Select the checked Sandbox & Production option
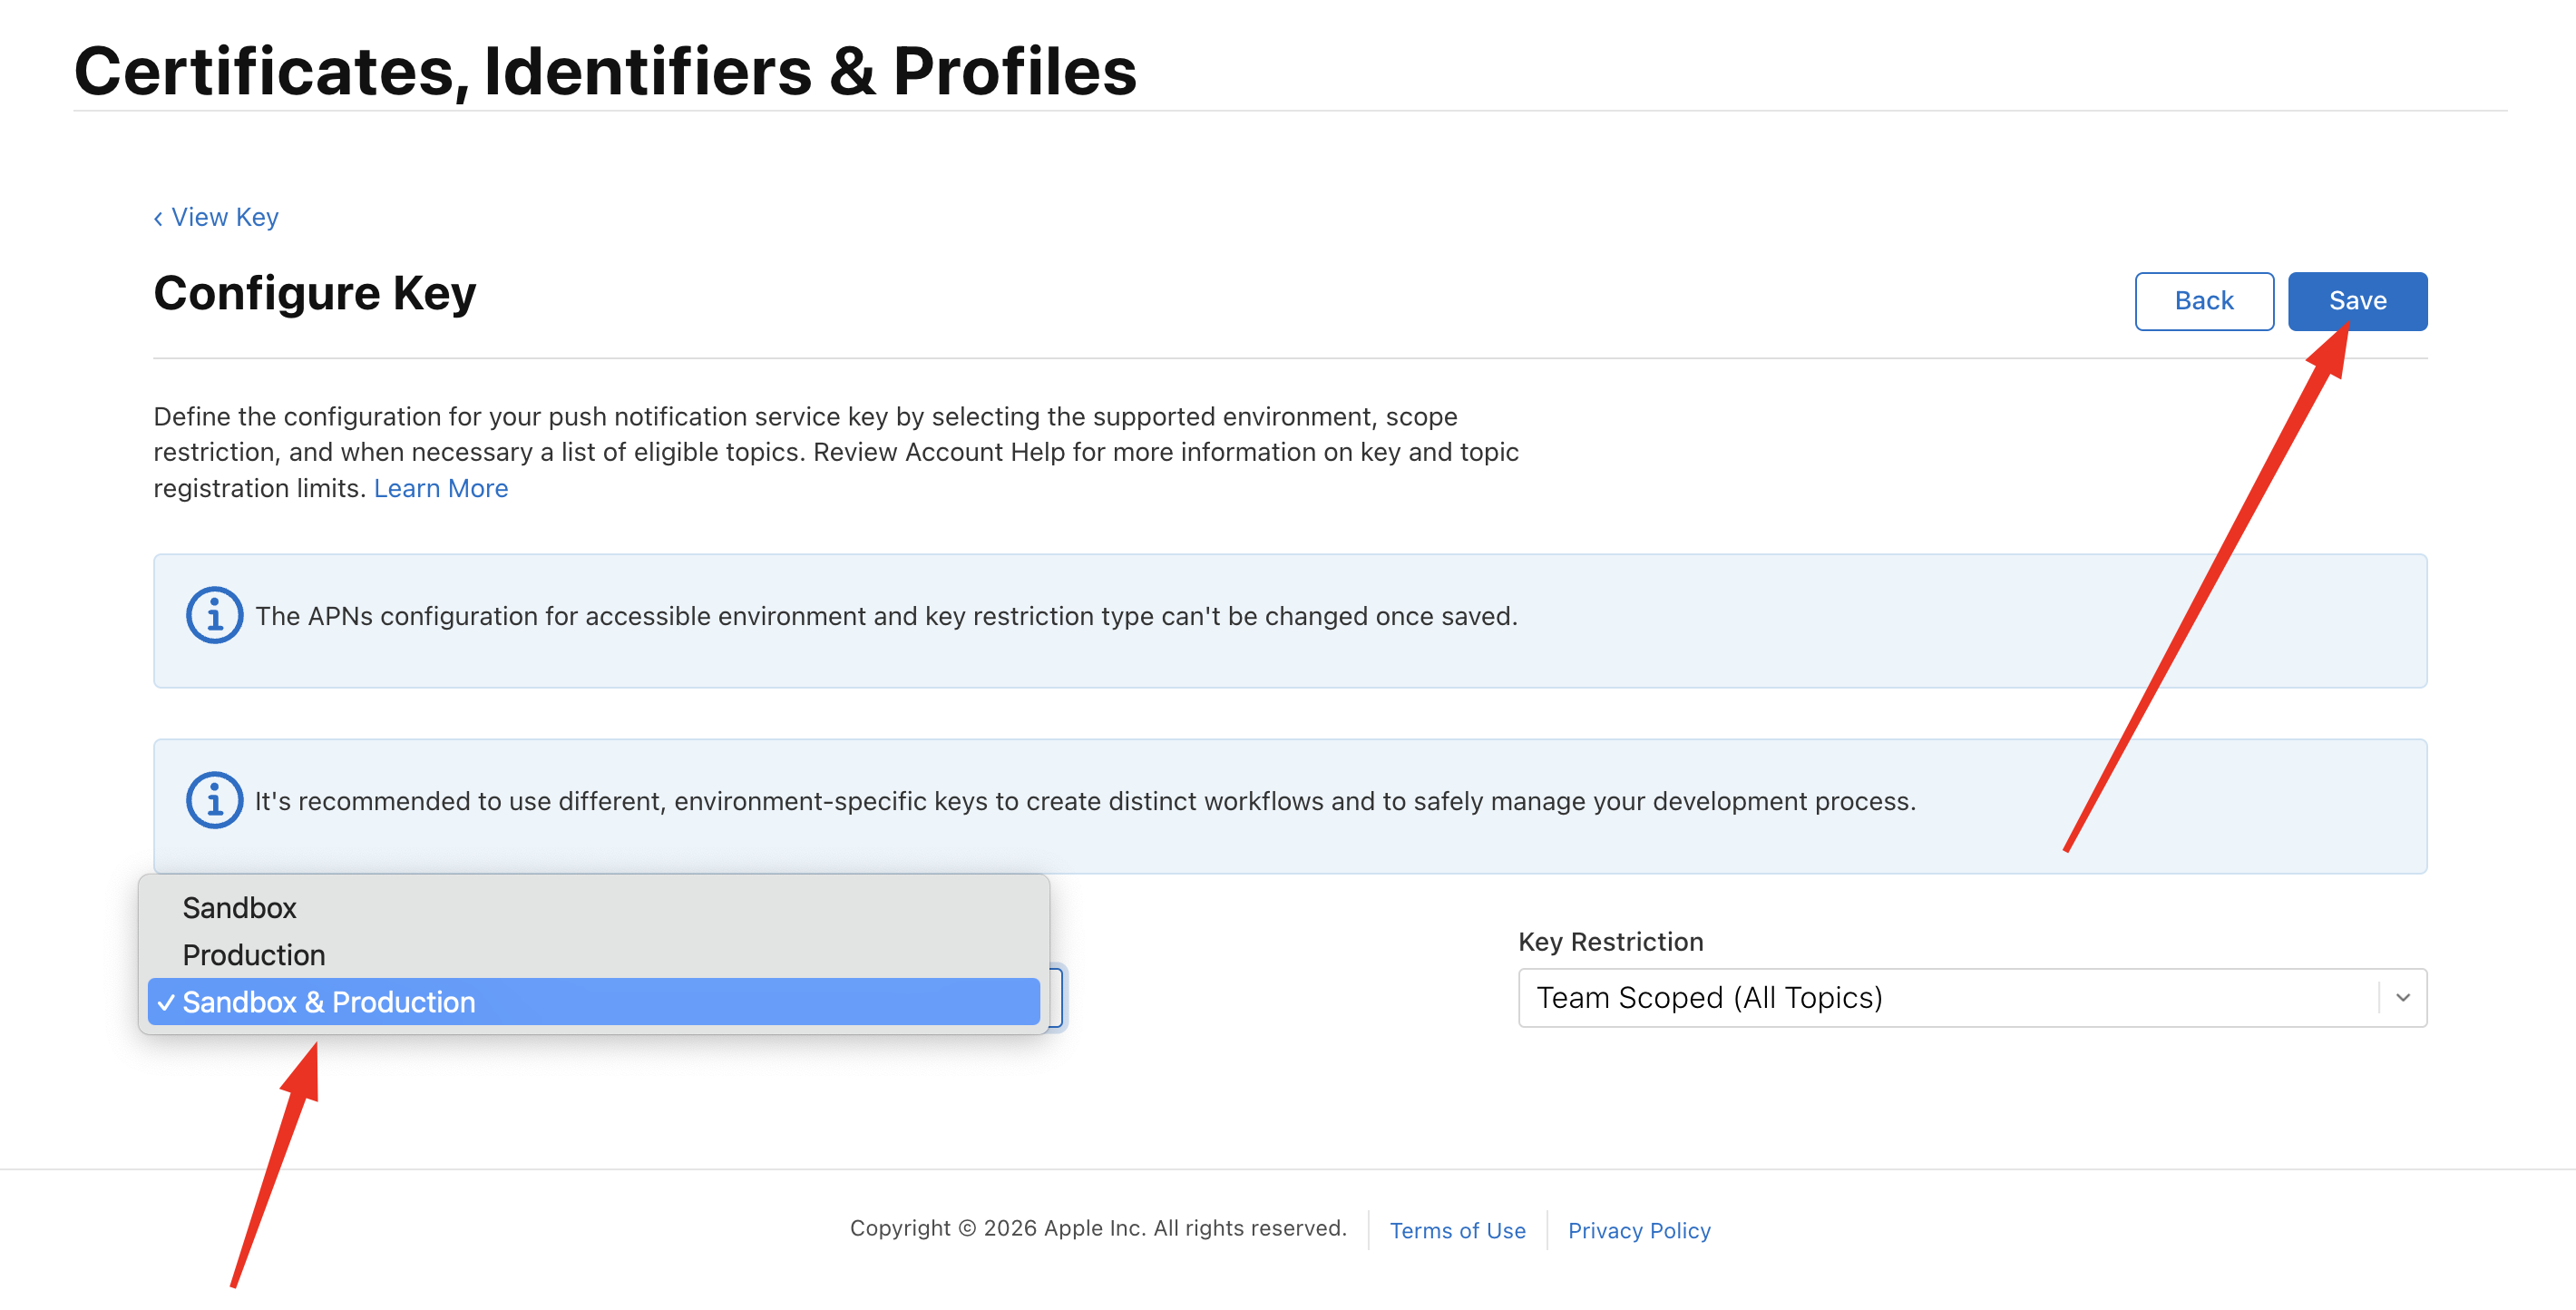This screenshot has height=1310, width=2576. click(x=328, y=1001)
